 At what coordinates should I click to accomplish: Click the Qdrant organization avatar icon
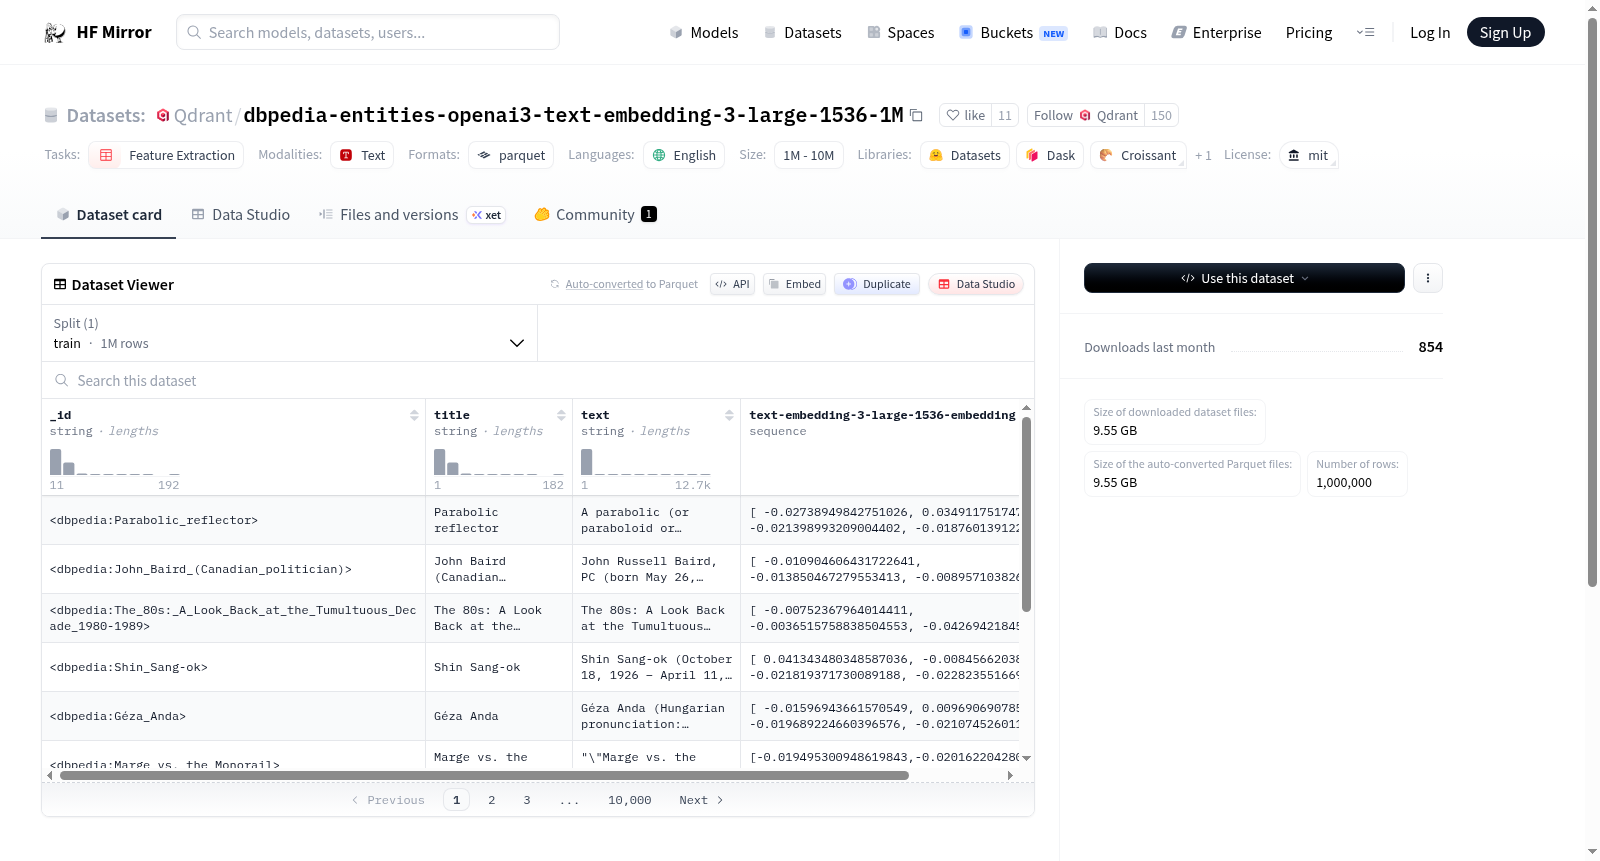tap(163, 115)
